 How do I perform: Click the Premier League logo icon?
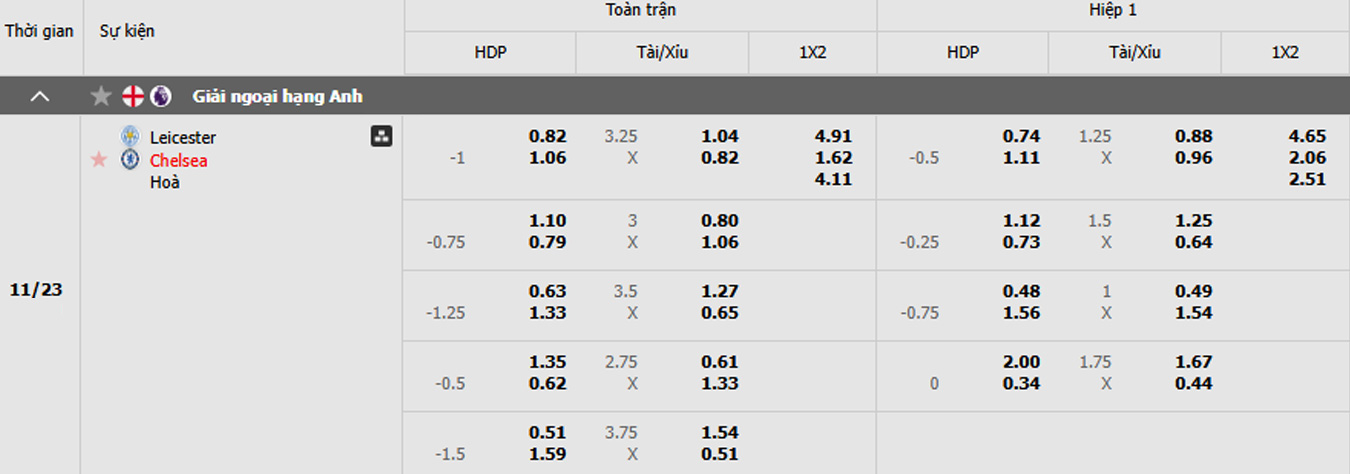(160, 97)
